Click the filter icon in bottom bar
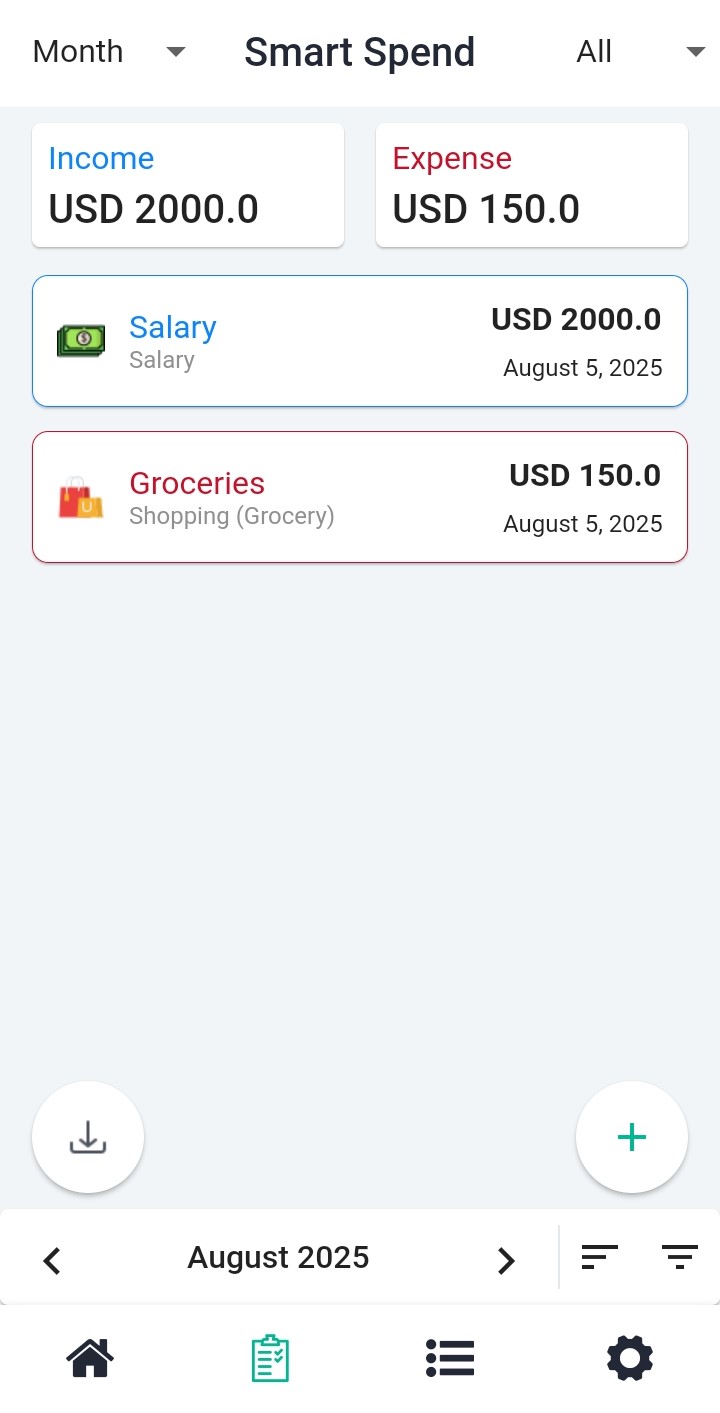 click(680, 1257)
